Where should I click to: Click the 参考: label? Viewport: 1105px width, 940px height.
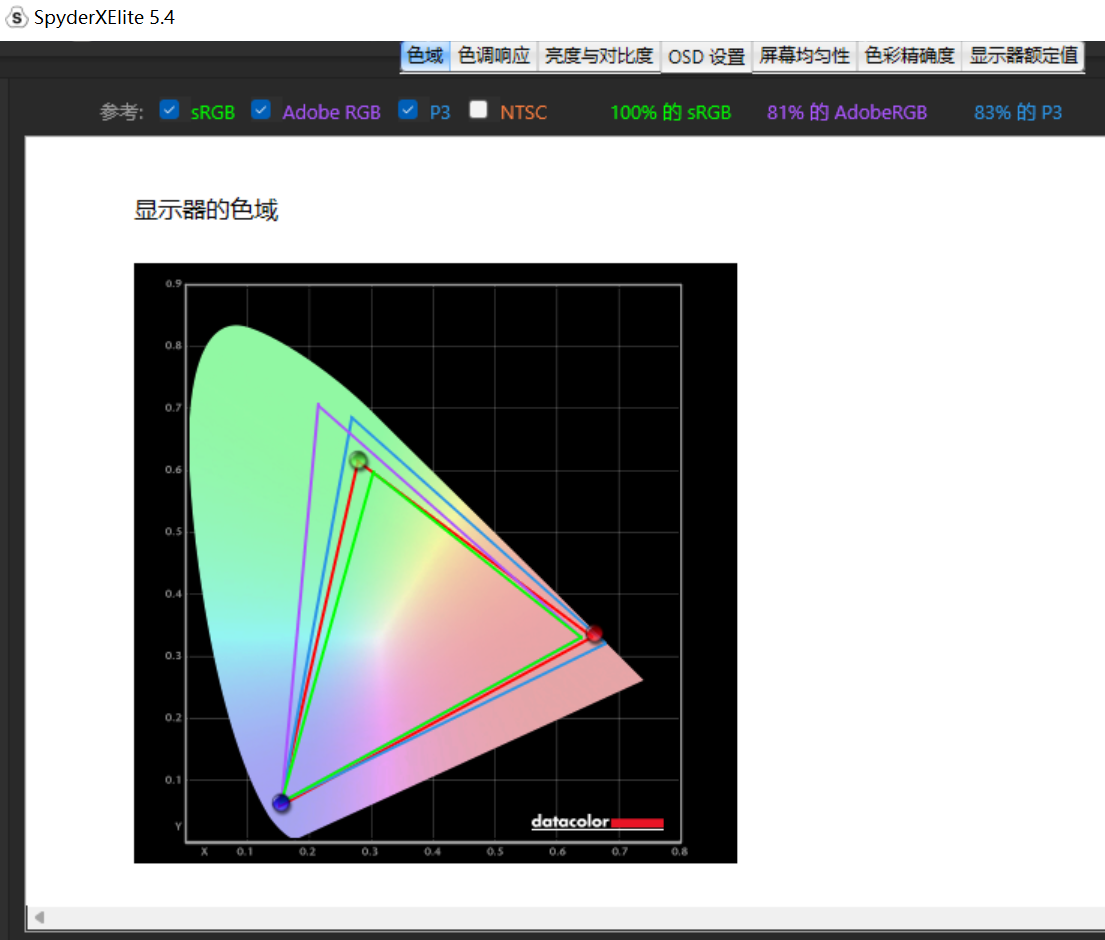pos(121,112)
